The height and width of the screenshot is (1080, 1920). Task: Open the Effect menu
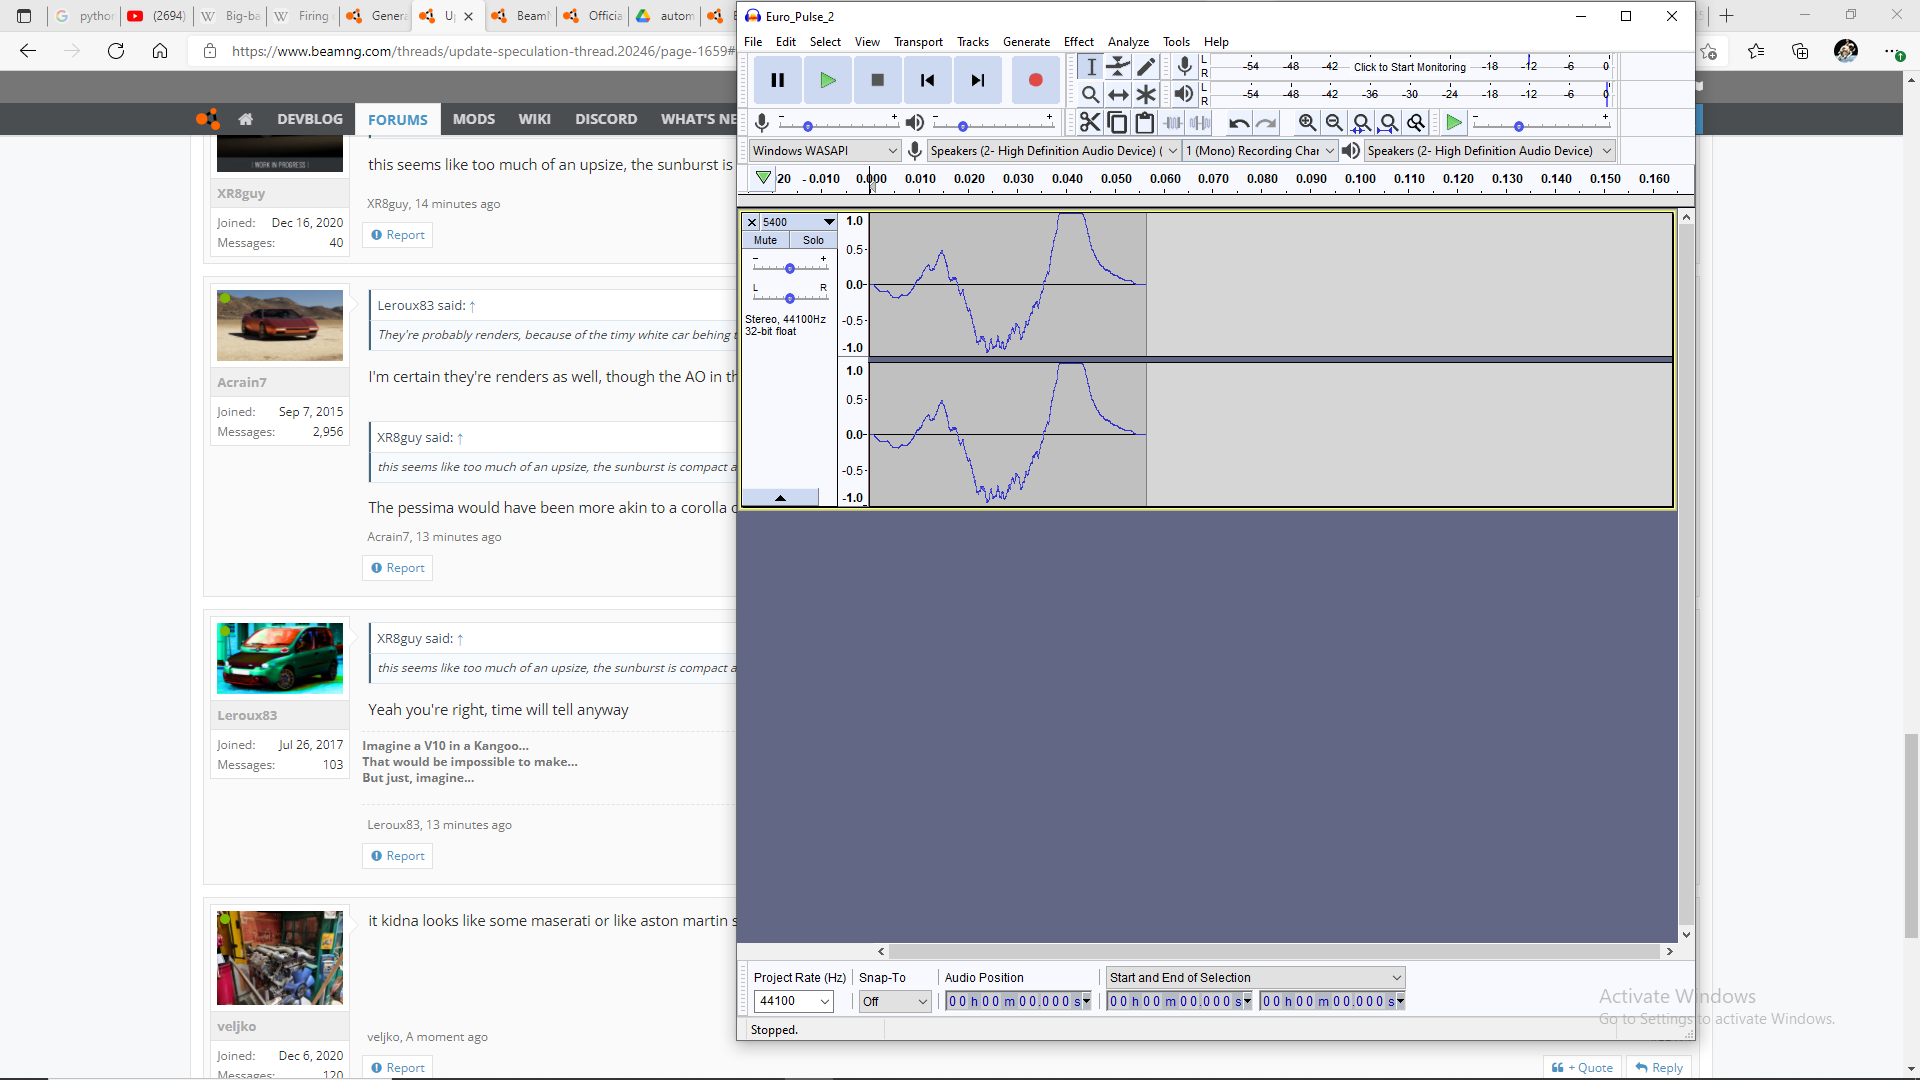[x=1078, y=42]
